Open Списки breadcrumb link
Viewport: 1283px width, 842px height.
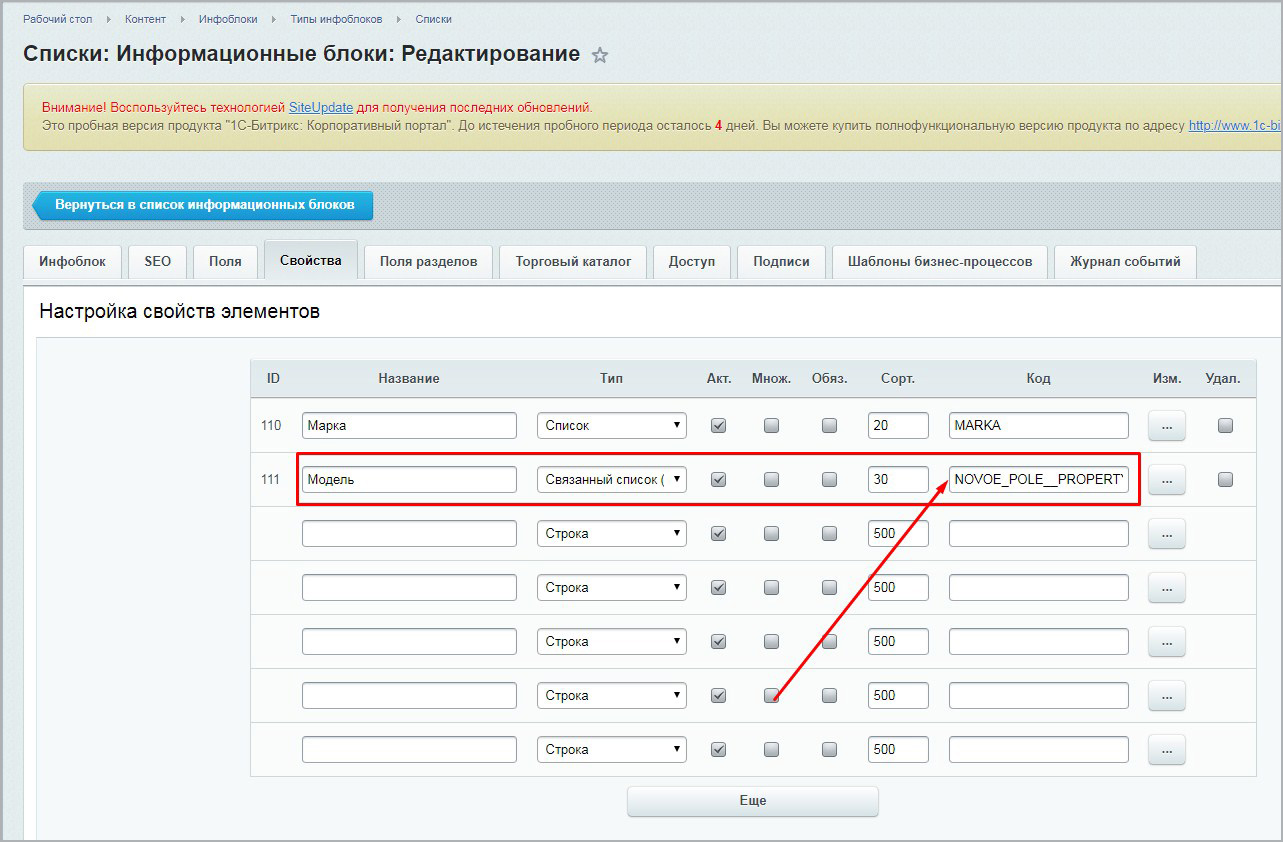coord(434,19)
